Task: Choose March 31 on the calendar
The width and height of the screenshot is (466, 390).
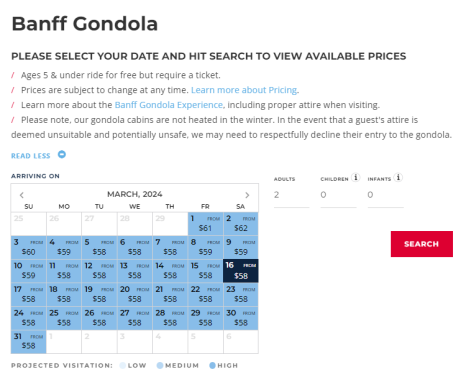Action: click(28, 342)
